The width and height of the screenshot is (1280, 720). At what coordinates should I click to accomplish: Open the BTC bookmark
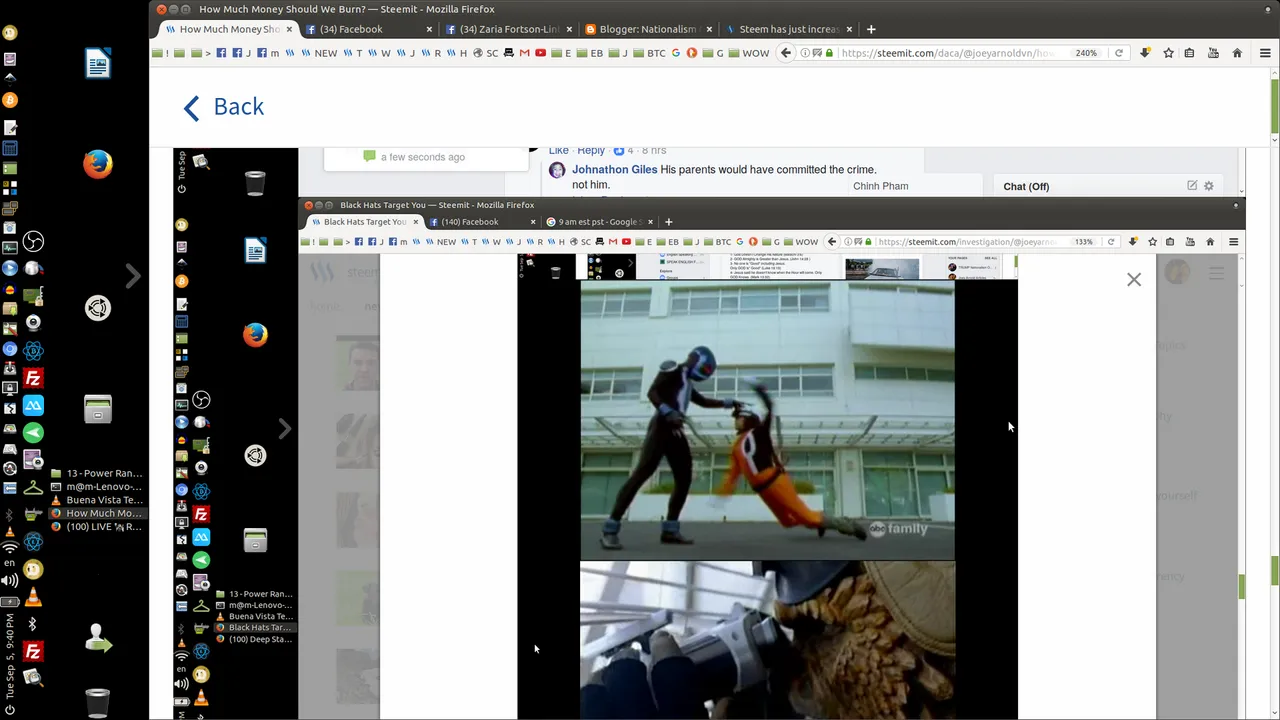click(x=650, y=53)
